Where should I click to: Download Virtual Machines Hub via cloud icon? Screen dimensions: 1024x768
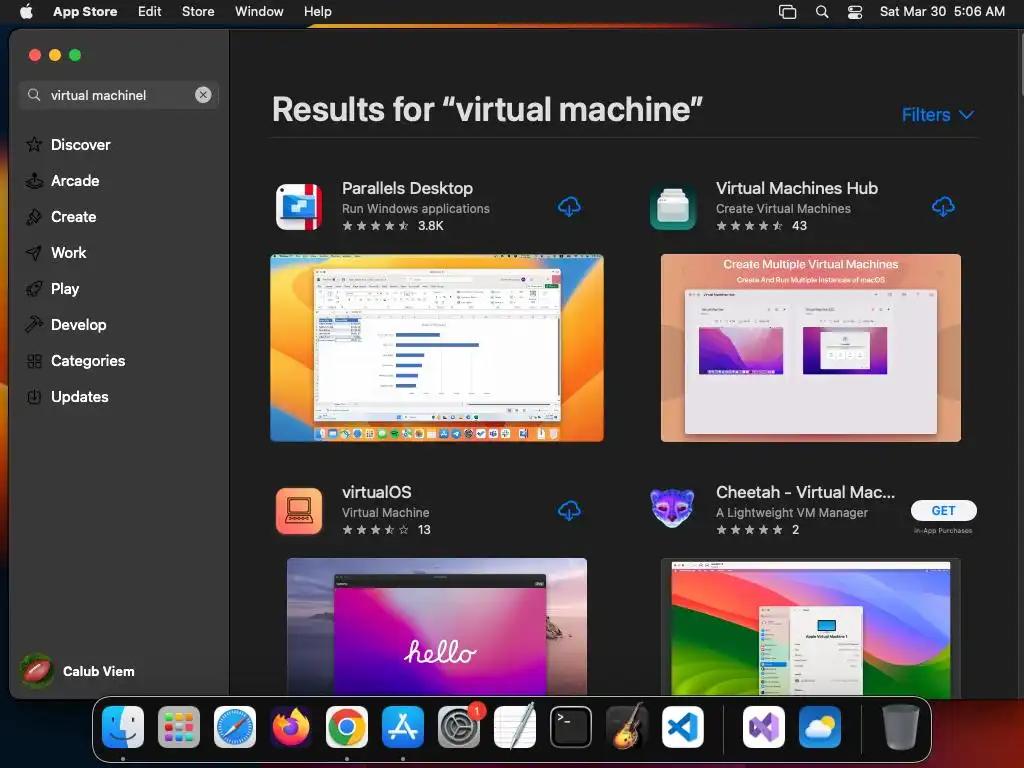click(943, 207)
